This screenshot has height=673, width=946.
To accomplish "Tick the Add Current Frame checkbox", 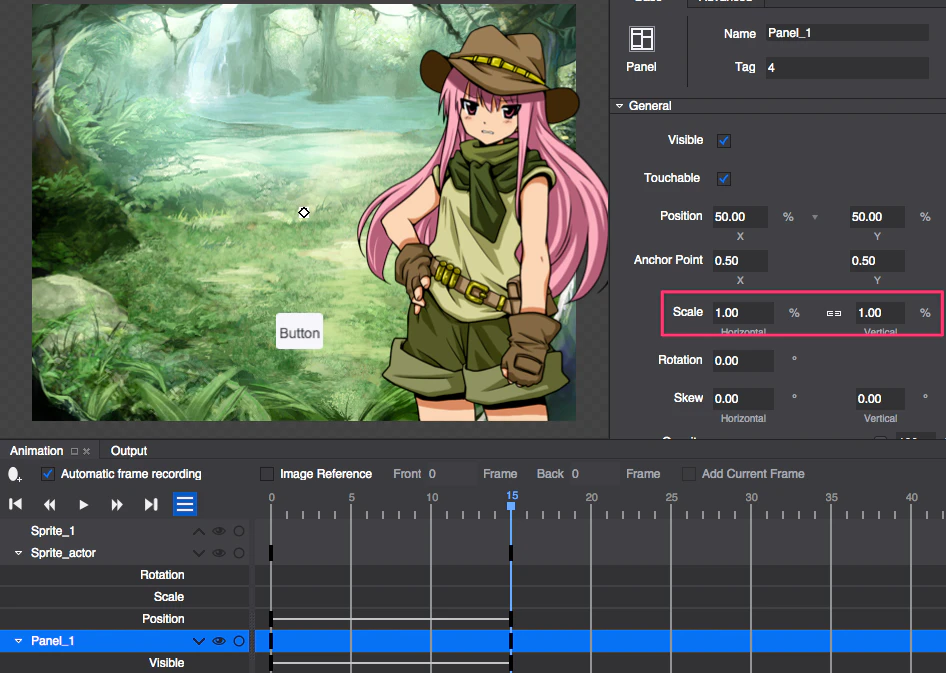I will (x=688, y=474).
